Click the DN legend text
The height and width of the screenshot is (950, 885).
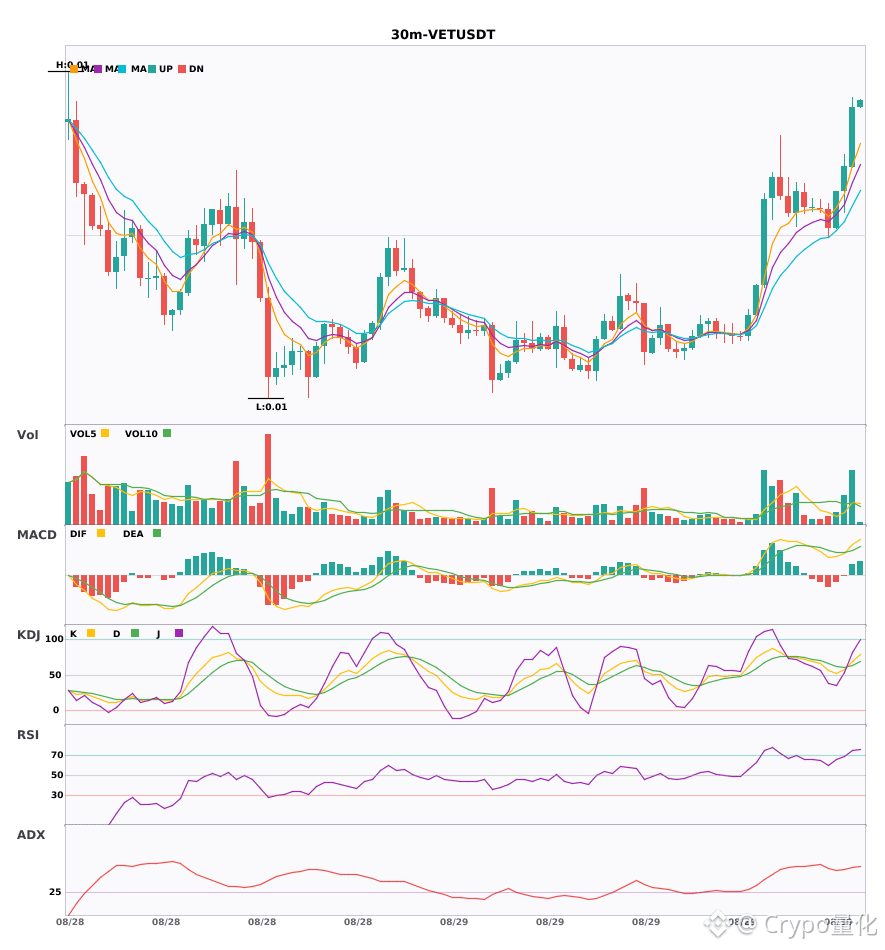[x=196, y=69]
